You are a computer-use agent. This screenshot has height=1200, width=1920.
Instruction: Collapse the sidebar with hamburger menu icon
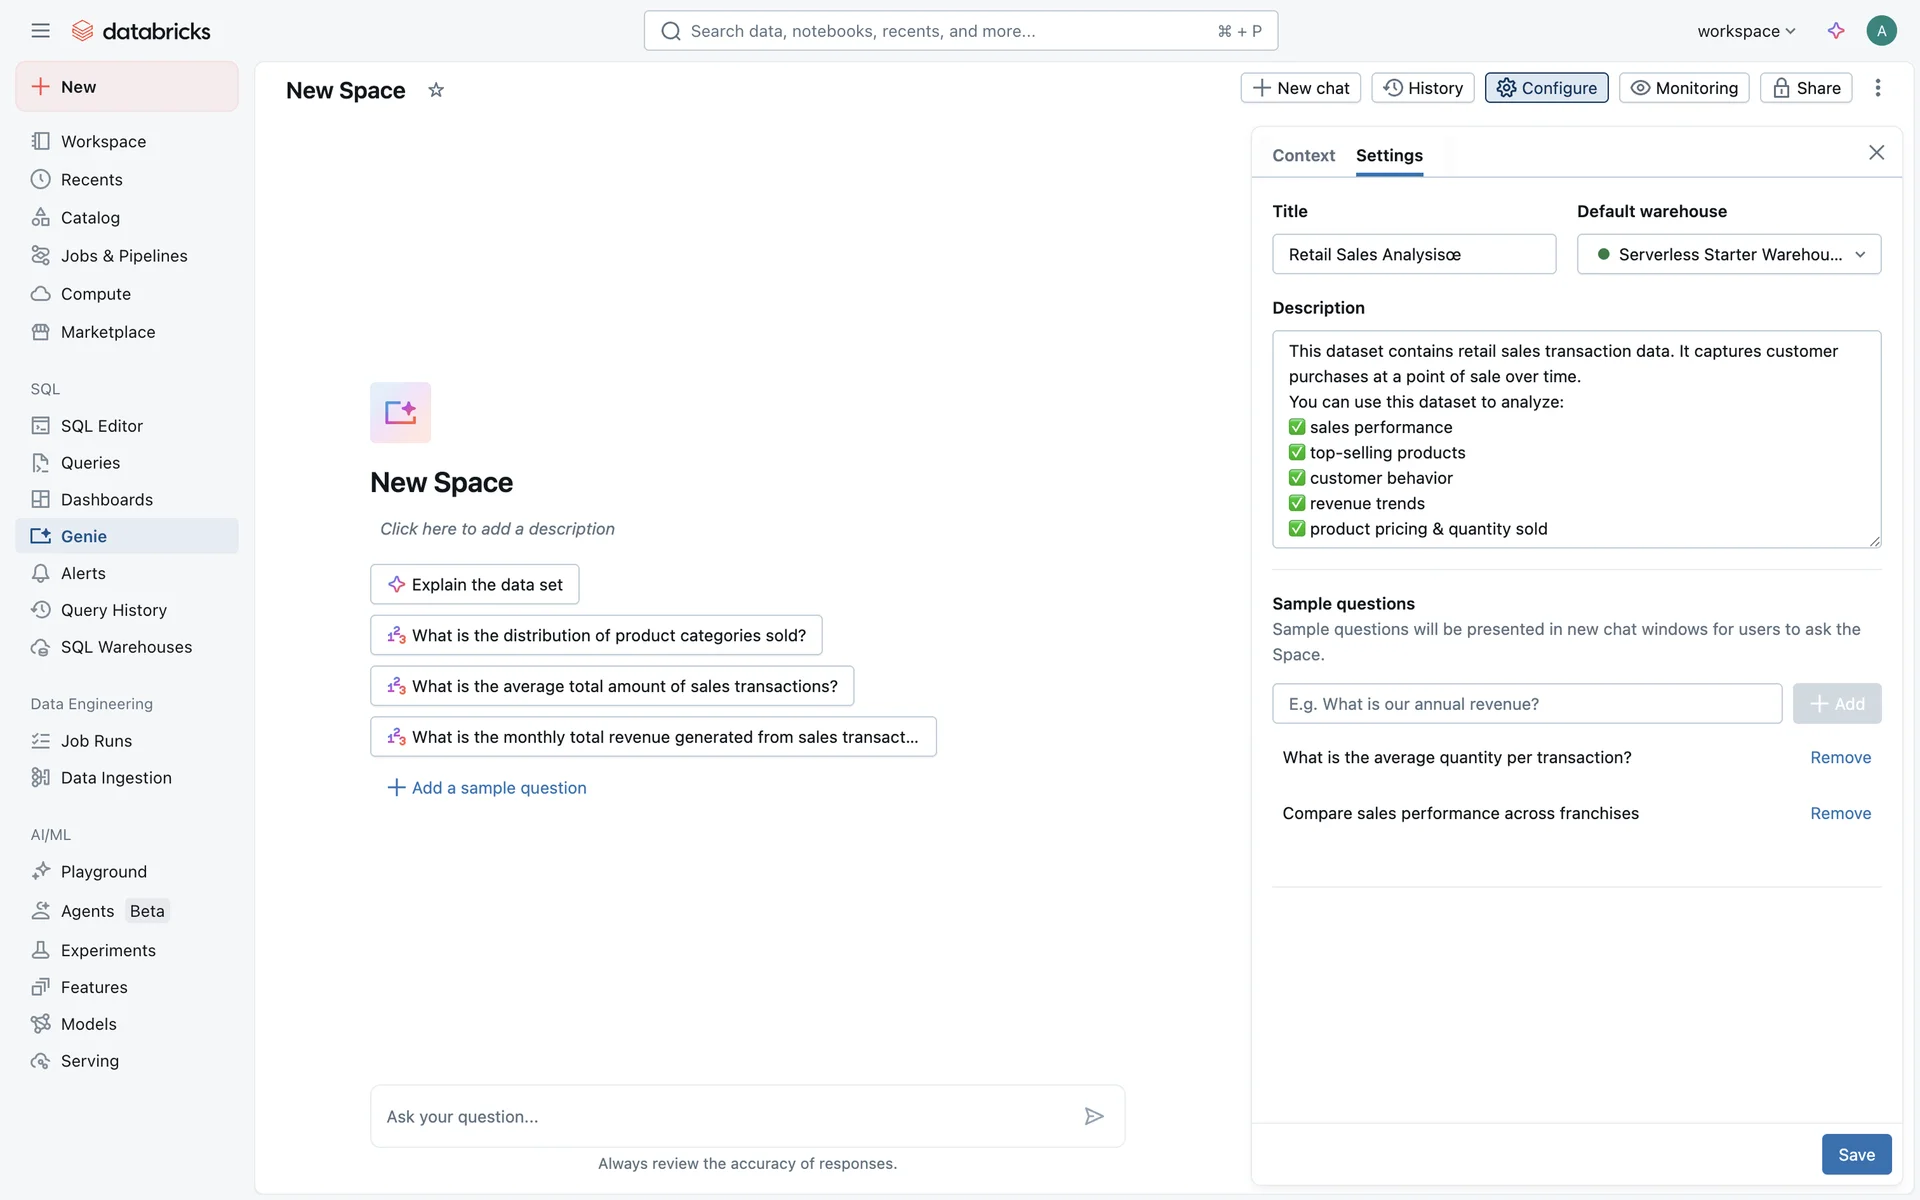pos(40,31)
